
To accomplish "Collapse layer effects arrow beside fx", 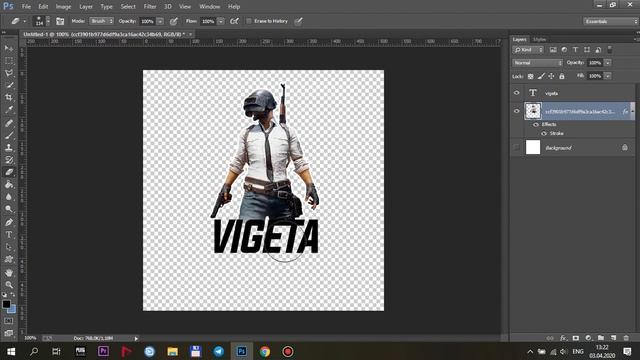I will [x=633, y=111].
